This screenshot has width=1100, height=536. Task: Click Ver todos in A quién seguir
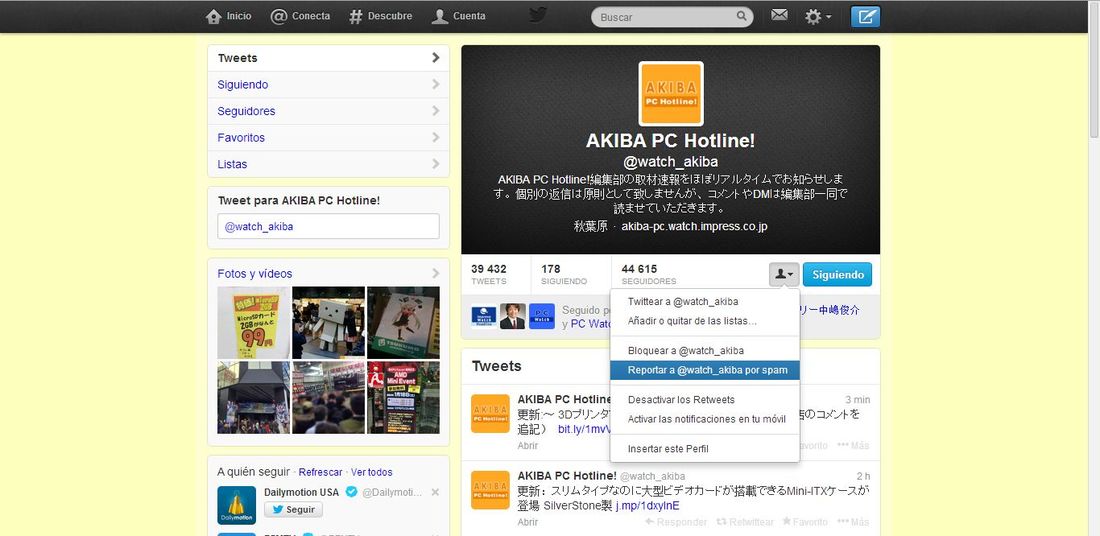372,473
